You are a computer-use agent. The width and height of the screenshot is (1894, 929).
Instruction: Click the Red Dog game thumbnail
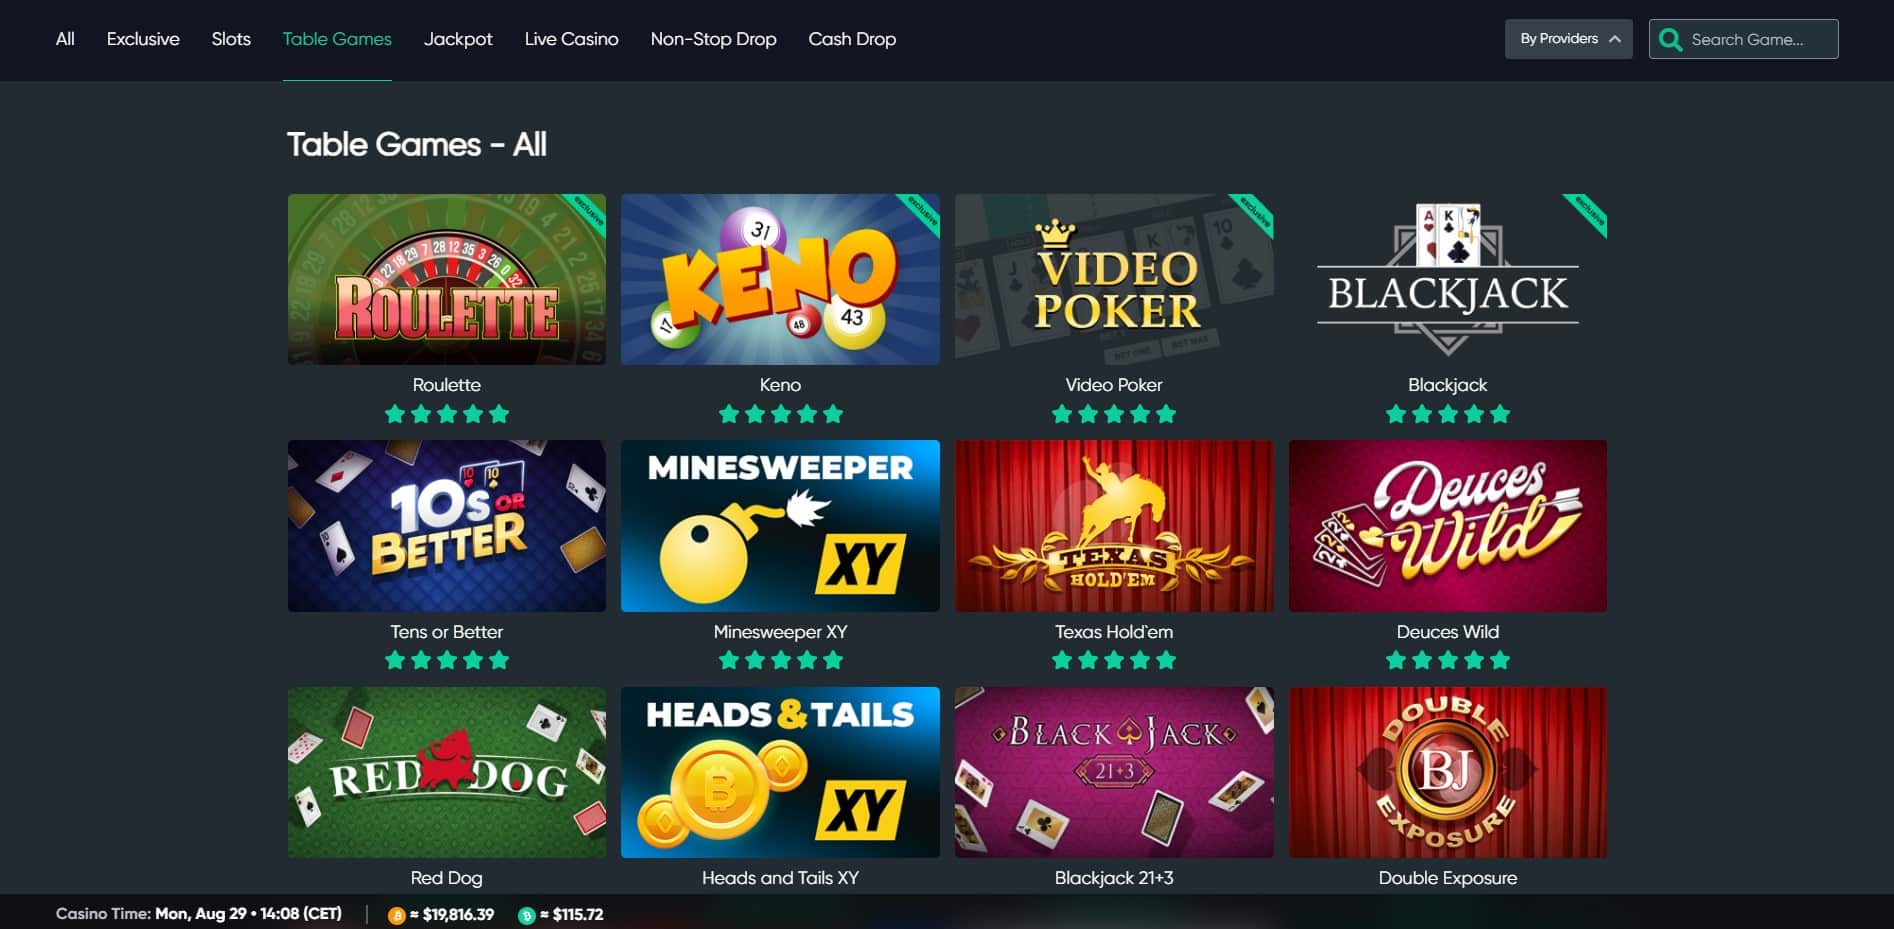pos(446,772)
